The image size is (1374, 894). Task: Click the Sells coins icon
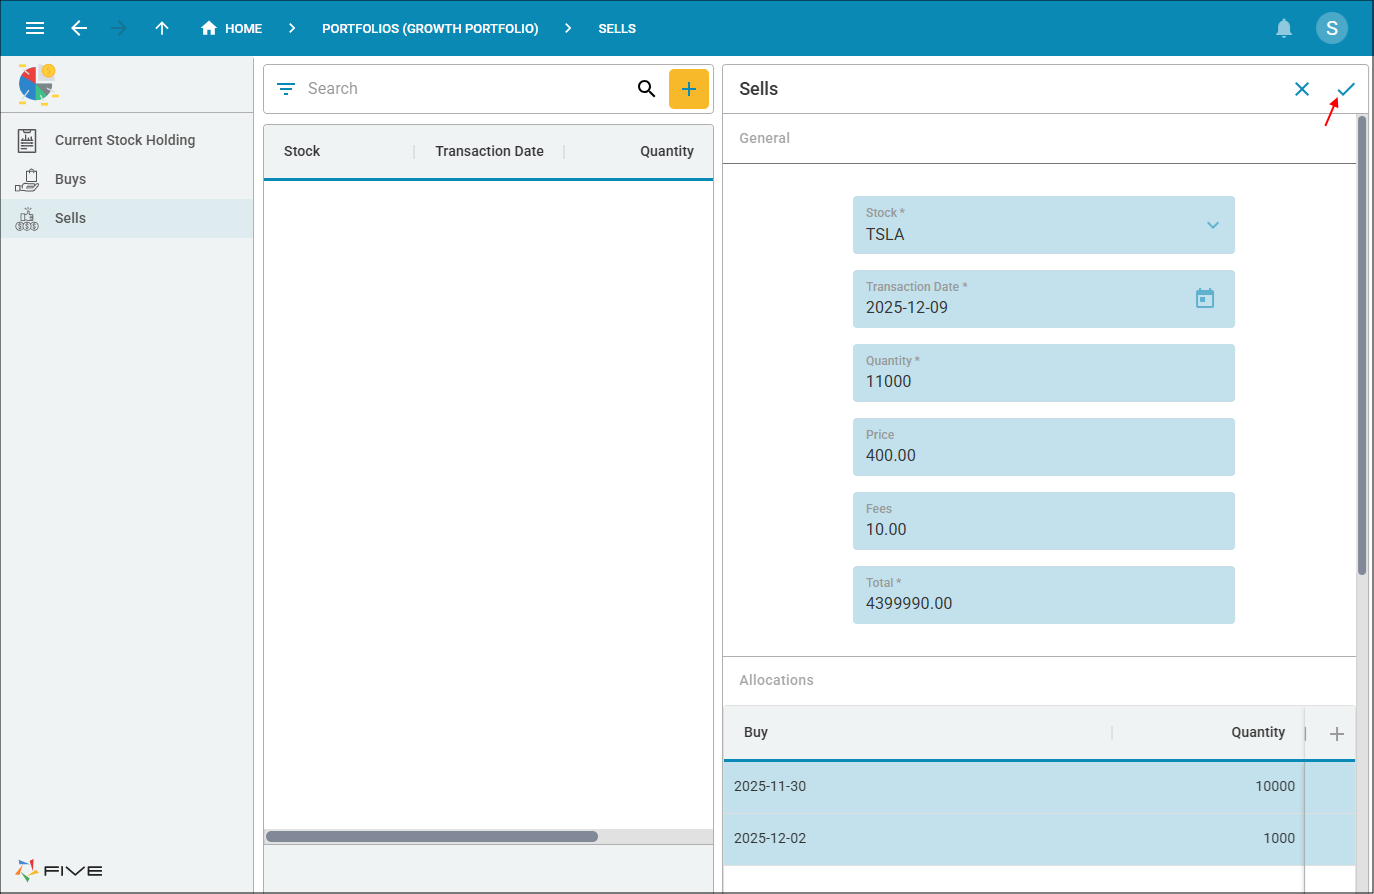point(27,219)
